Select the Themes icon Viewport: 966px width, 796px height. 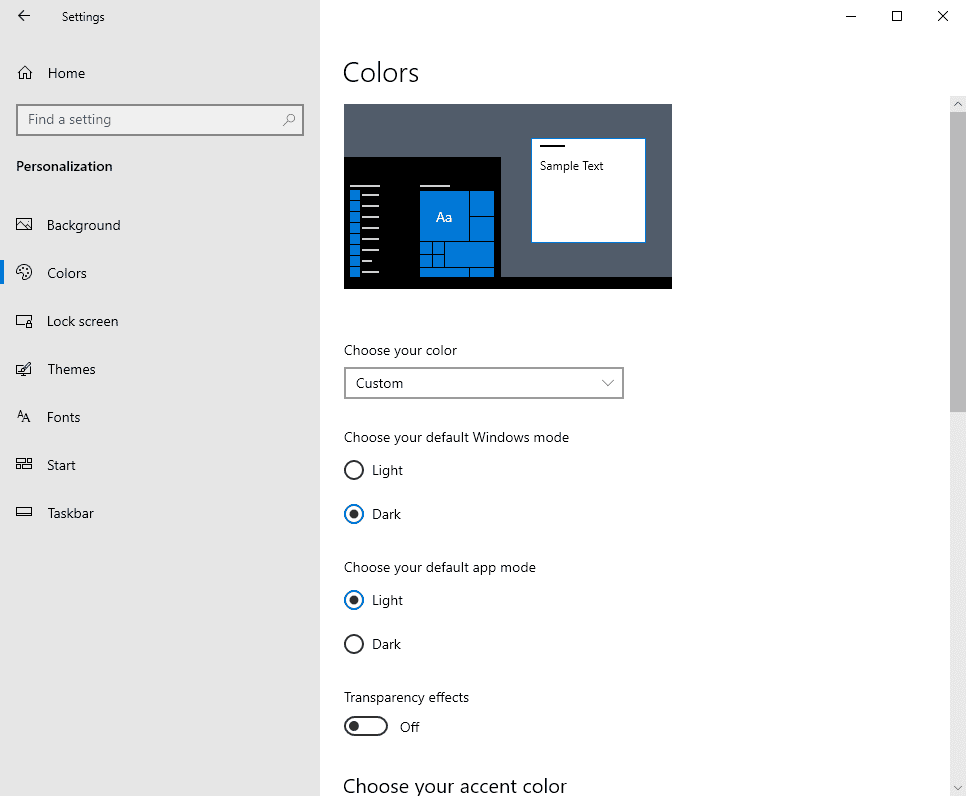pyautogui.click(x=24, y=369)
